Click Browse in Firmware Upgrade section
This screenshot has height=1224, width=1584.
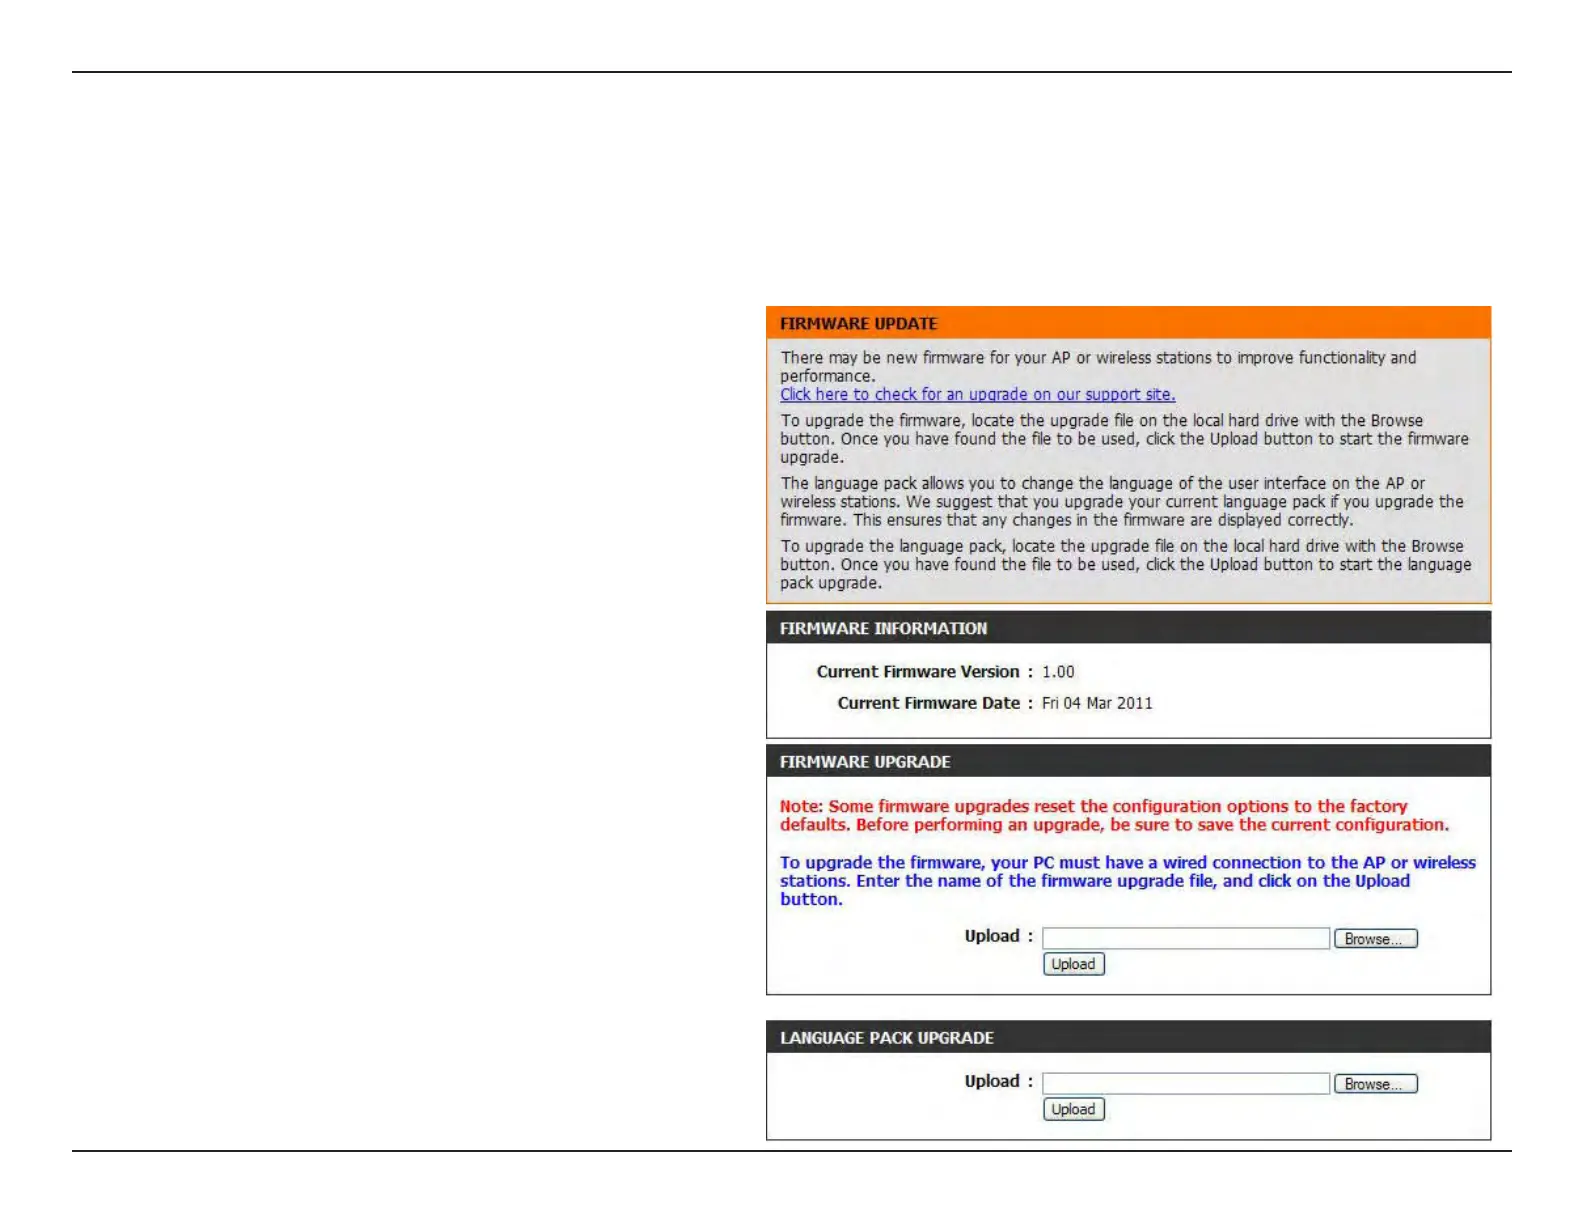tap(1376, 939)
